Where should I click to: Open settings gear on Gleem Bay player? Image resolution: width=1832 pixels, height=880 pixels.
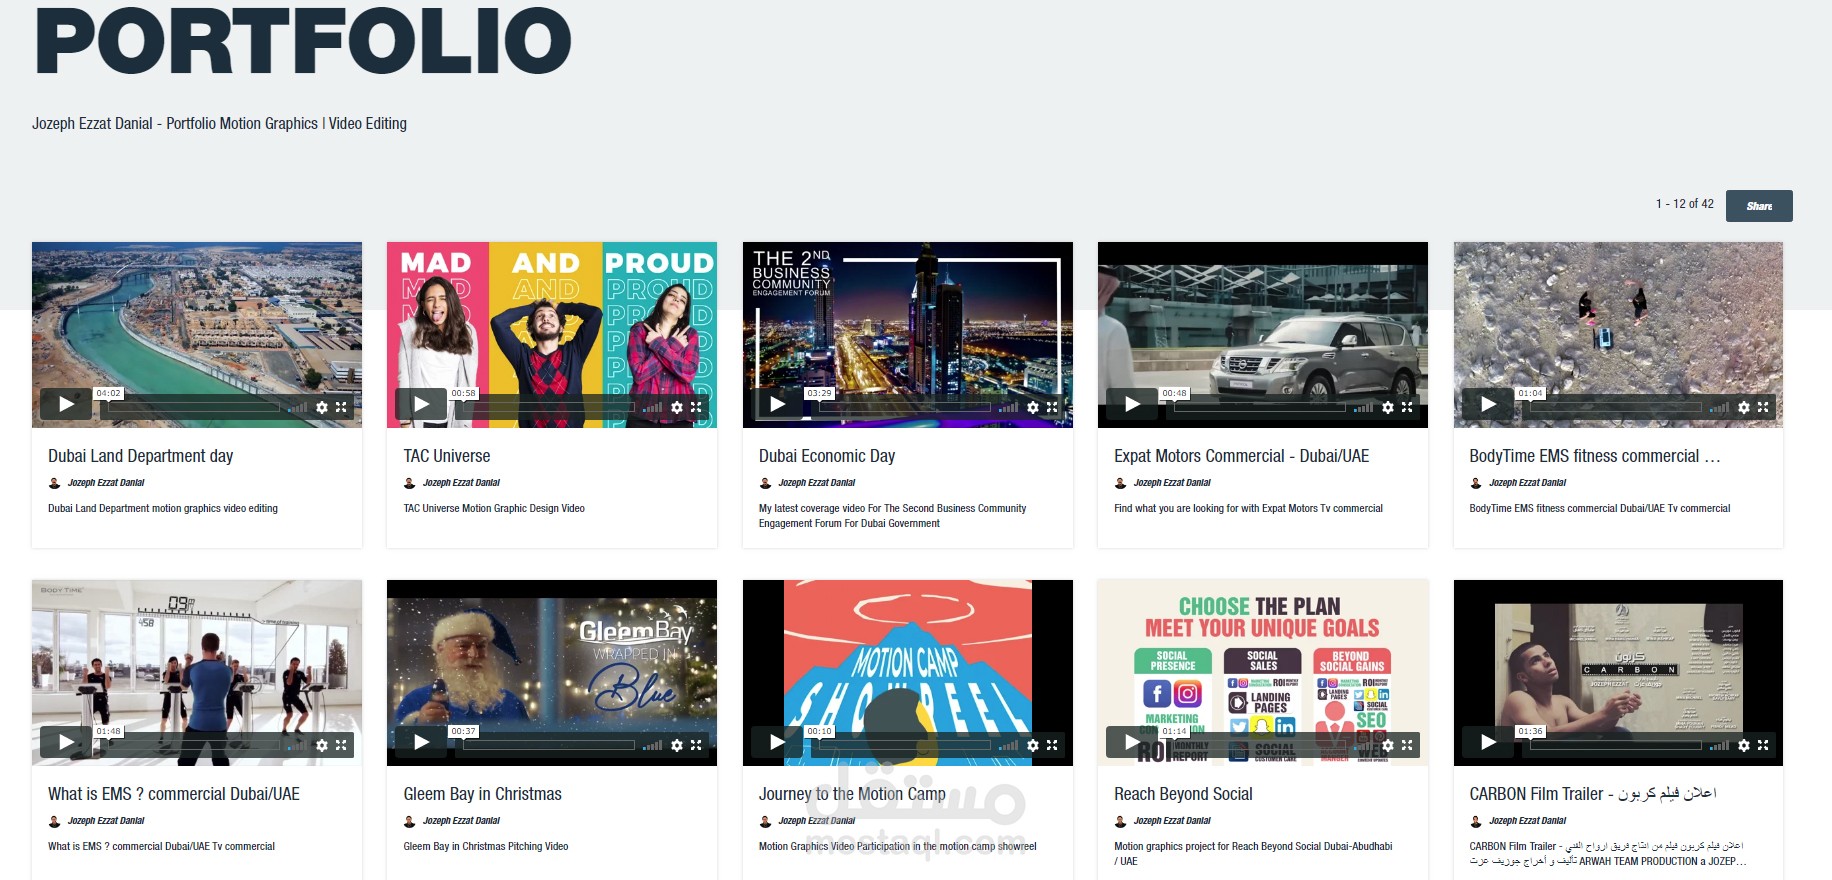click(677, 745)
